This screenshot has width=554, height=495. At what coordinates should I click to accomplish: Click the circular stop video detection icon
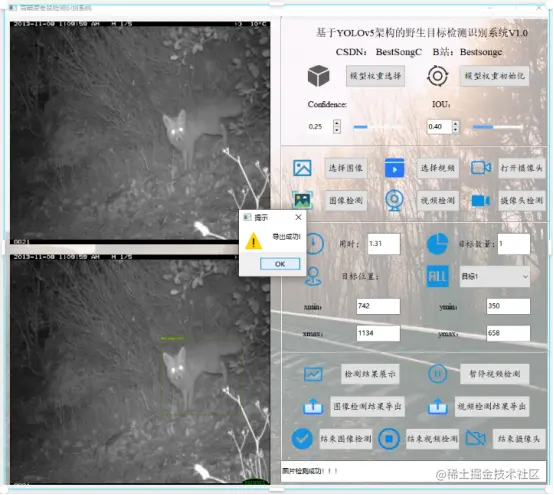389,439
